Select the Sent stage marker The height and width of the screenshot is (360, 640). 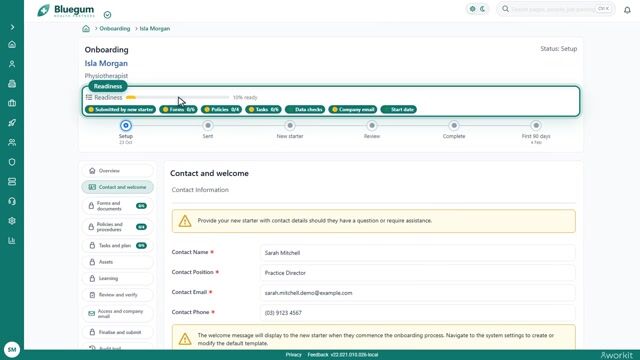(208, 125)
